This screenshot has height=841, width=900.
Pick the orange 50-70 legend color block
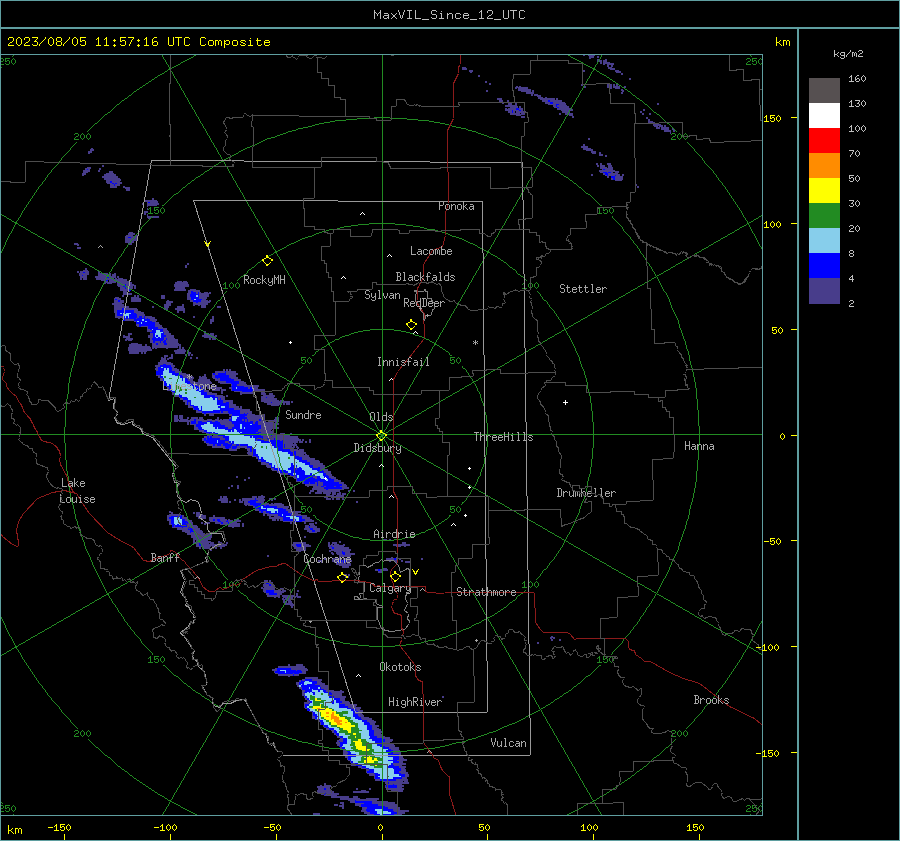click(x=824, y=166)
